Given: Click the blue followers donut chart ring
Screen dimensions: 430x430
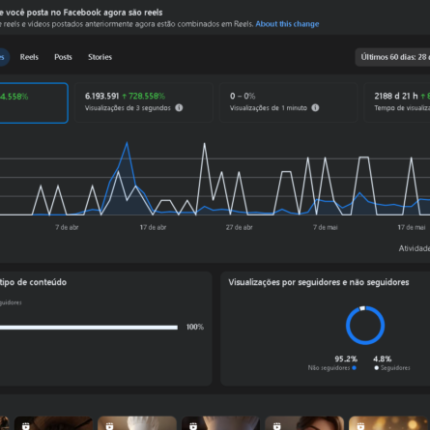Looking at the screenshot, I should tap(365, 325).
